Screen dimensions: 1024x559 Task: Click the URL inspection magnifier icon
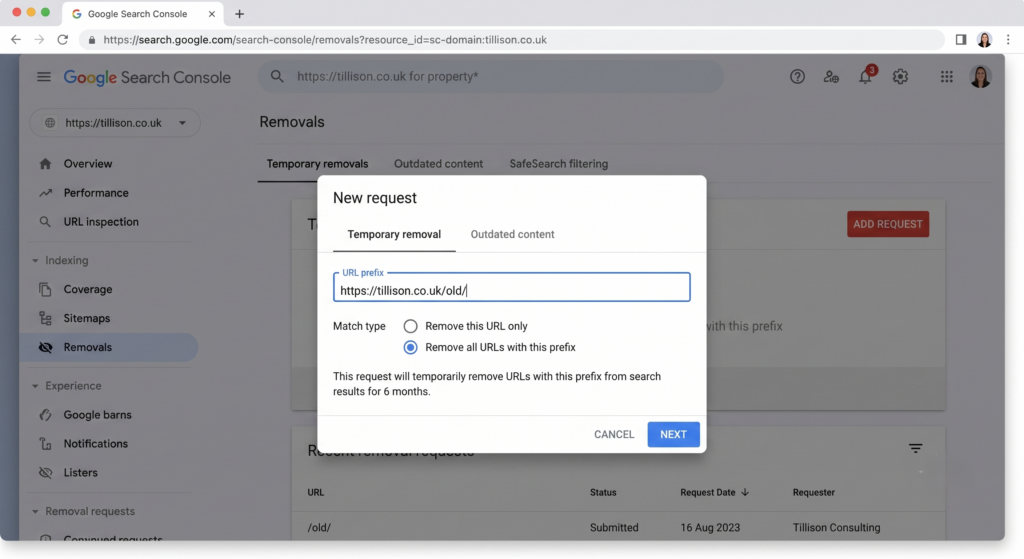point(45,222)
